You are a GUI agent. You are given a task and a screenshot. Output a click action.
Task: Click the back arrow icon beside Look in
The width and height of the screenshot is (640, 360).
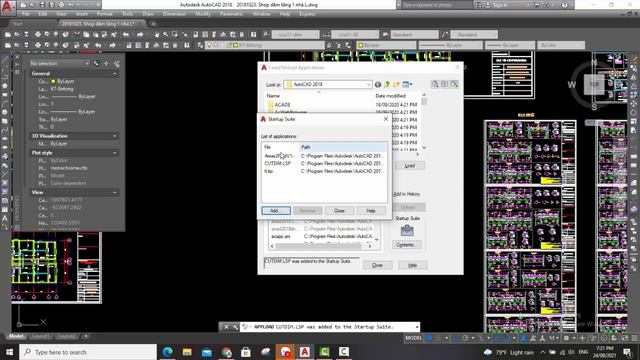378,84
